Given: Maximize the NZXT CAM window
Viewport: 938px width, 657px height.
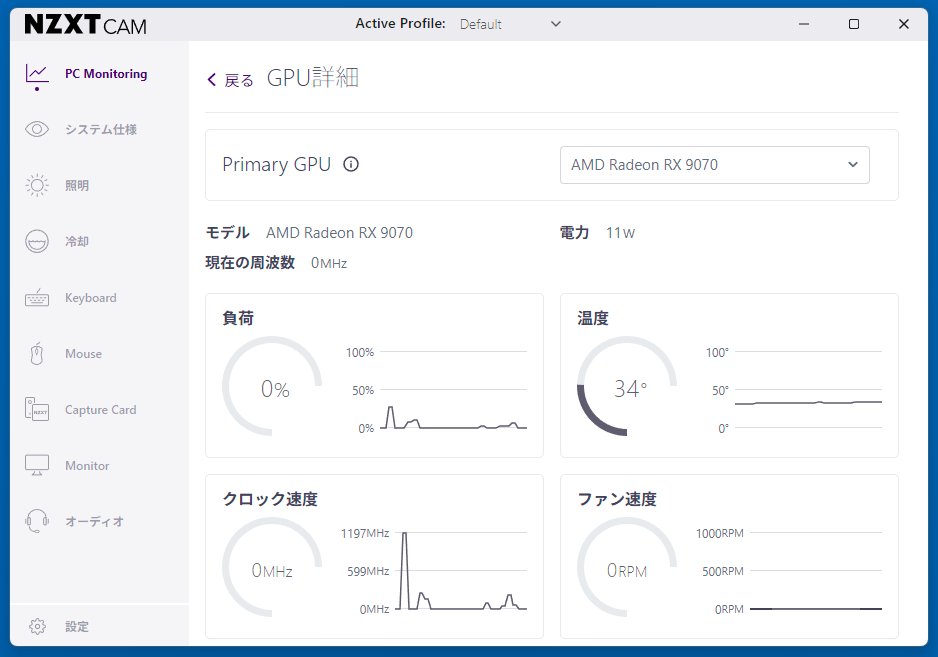Looking at the screenshot, I should coord(854,24).
